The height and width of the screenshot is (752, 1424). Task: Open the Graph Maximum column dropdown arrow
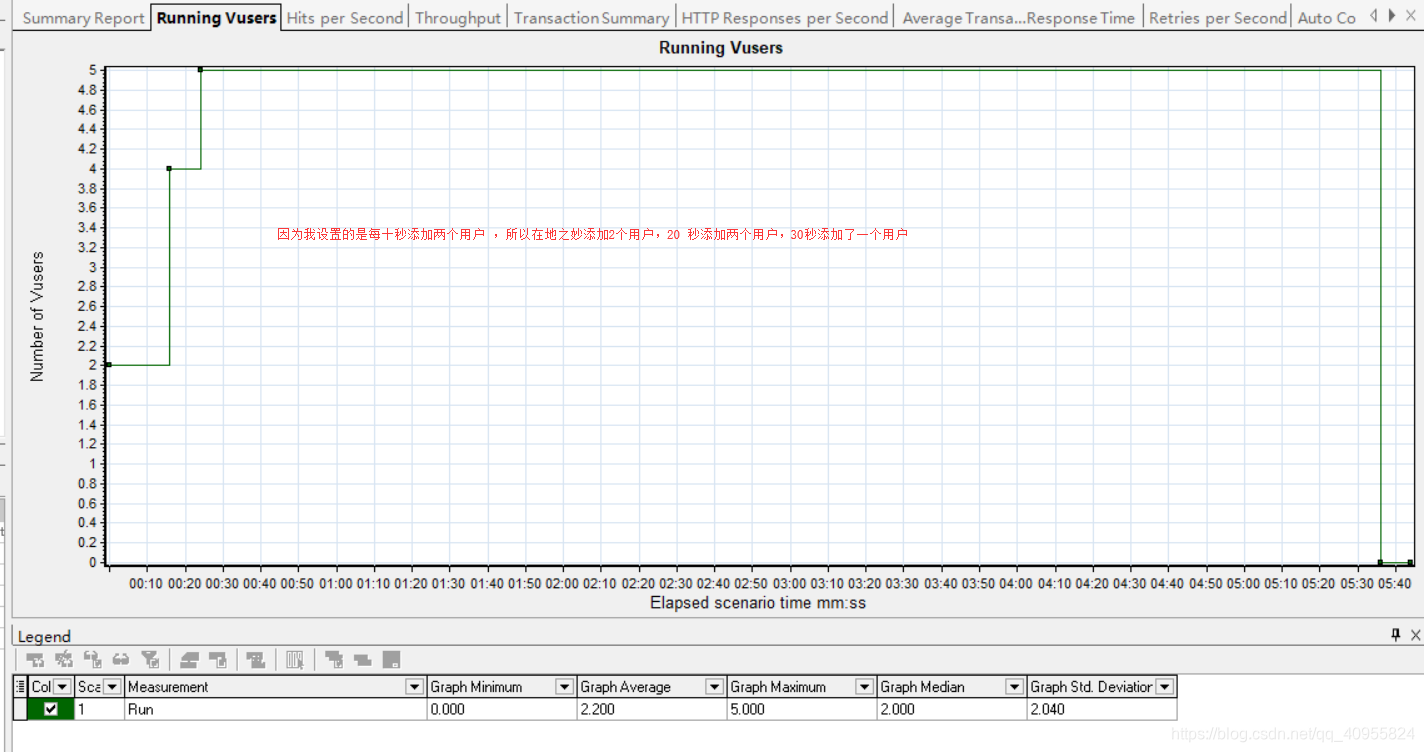(x=864, y=687)
